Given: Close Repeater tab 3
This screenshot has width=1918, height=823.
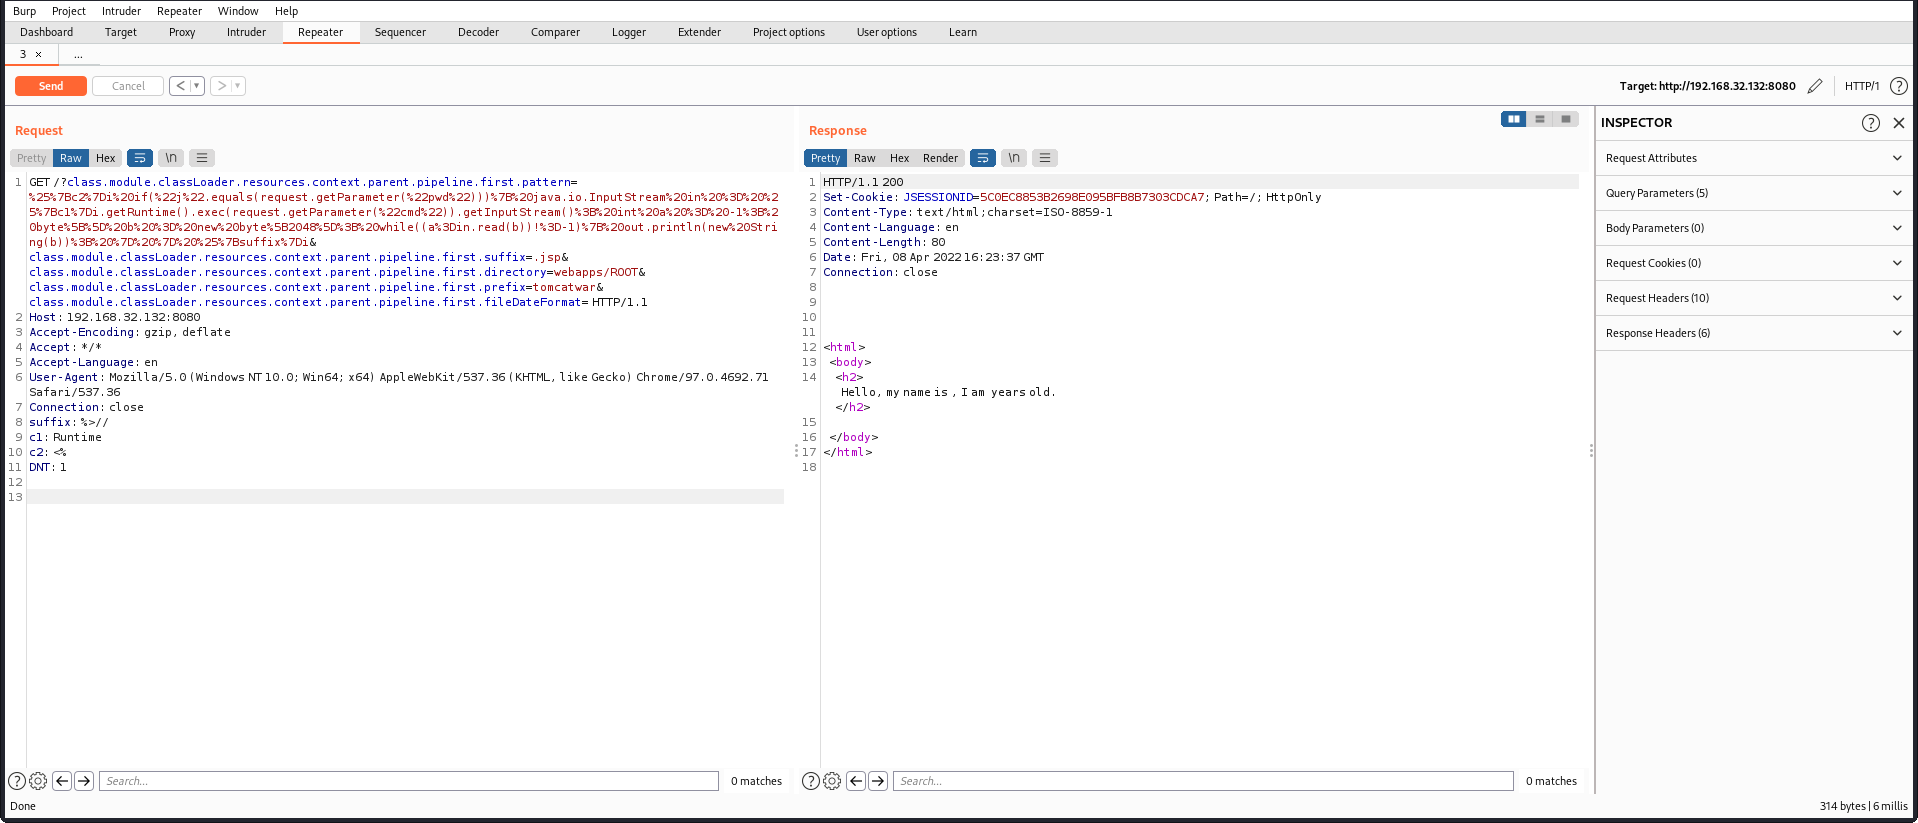Looking at the screenshot, I should pos(39,55).
